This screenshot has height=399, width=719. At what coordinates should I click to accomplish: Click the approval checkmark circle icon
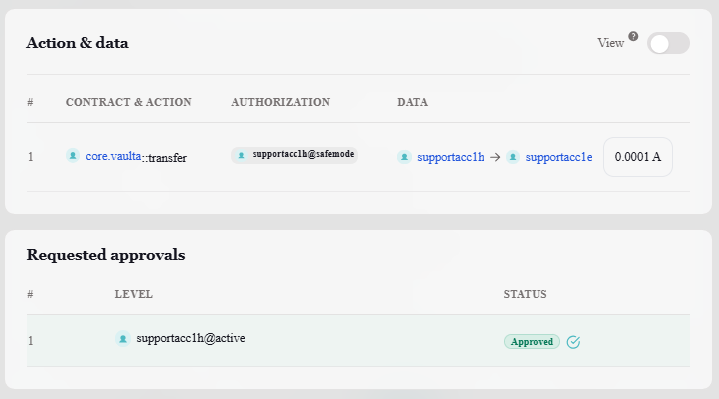[x=573, y=342]
